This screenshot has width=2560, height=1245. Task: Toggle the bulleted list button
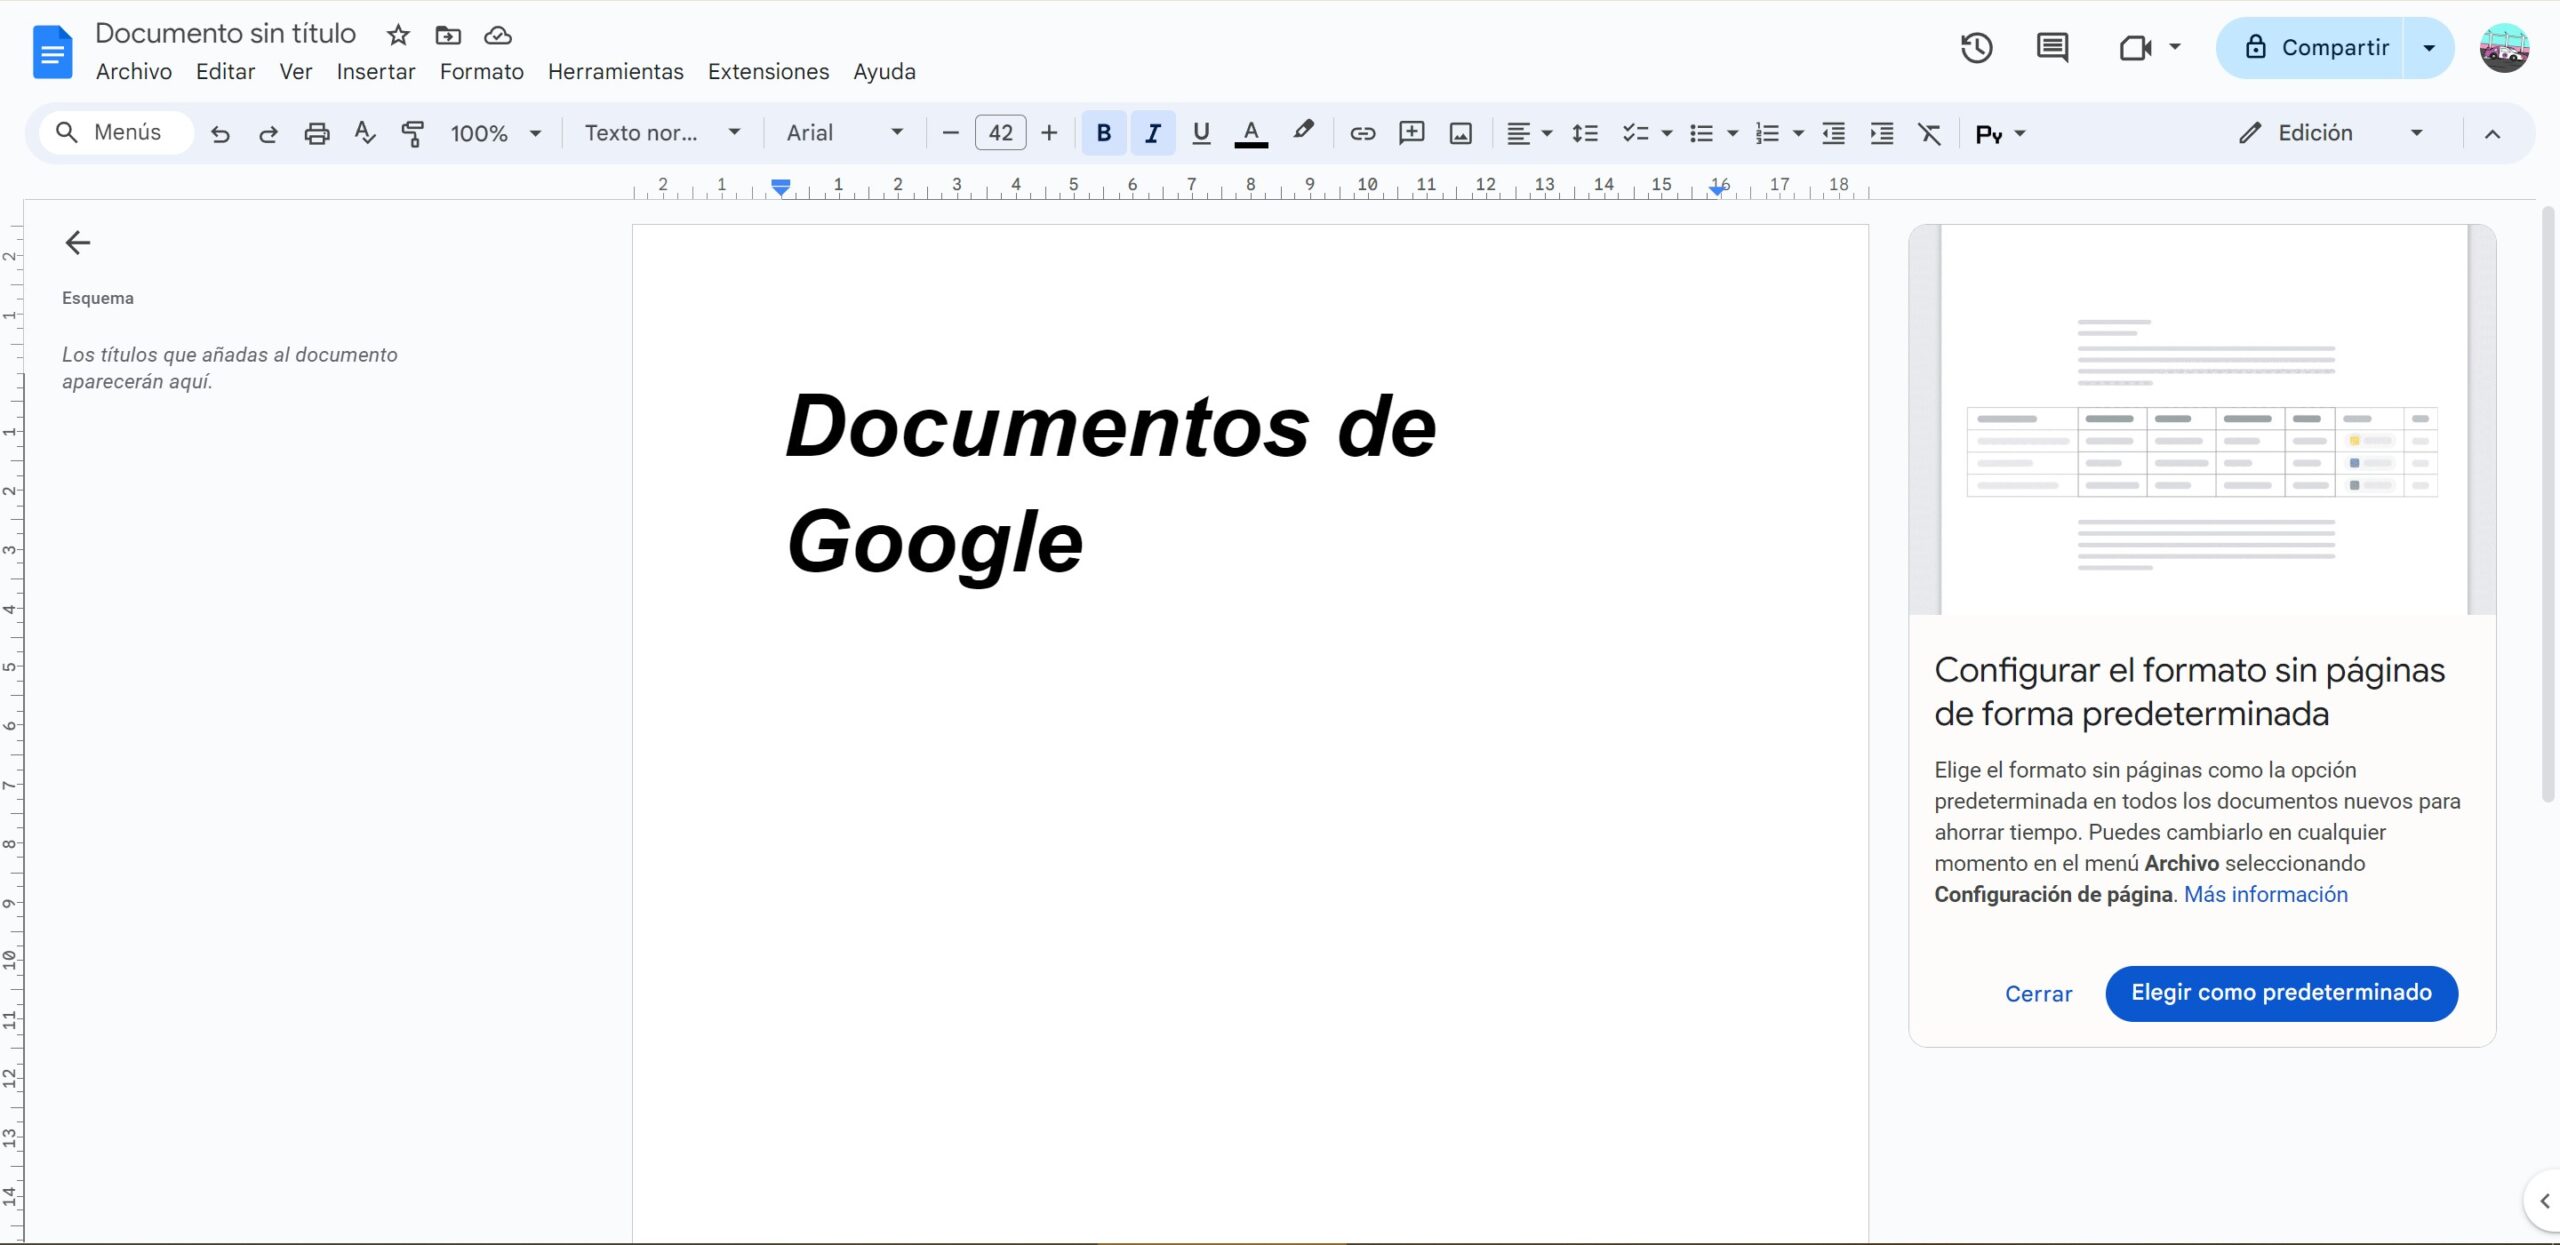click(1701, 133)
